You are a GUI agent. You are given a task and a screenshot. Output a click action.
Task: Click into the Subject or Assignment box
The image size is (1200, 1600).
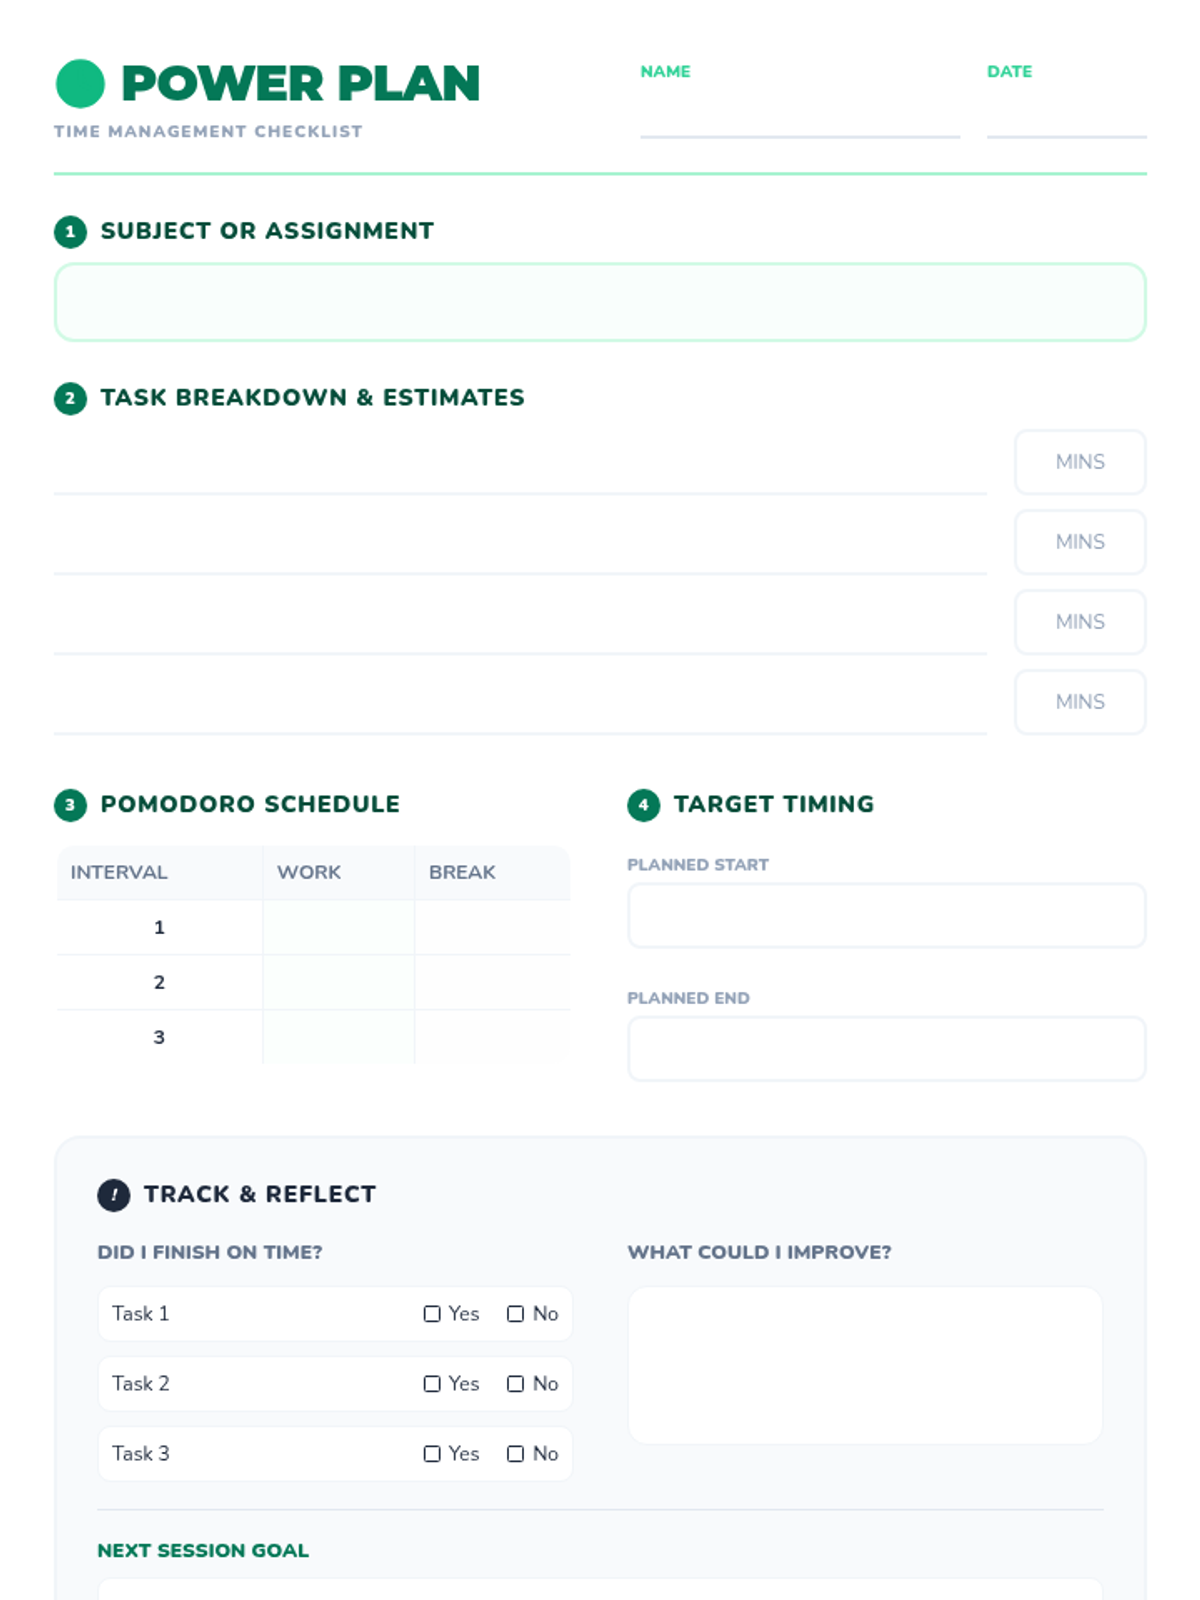[x=600, y=302]
